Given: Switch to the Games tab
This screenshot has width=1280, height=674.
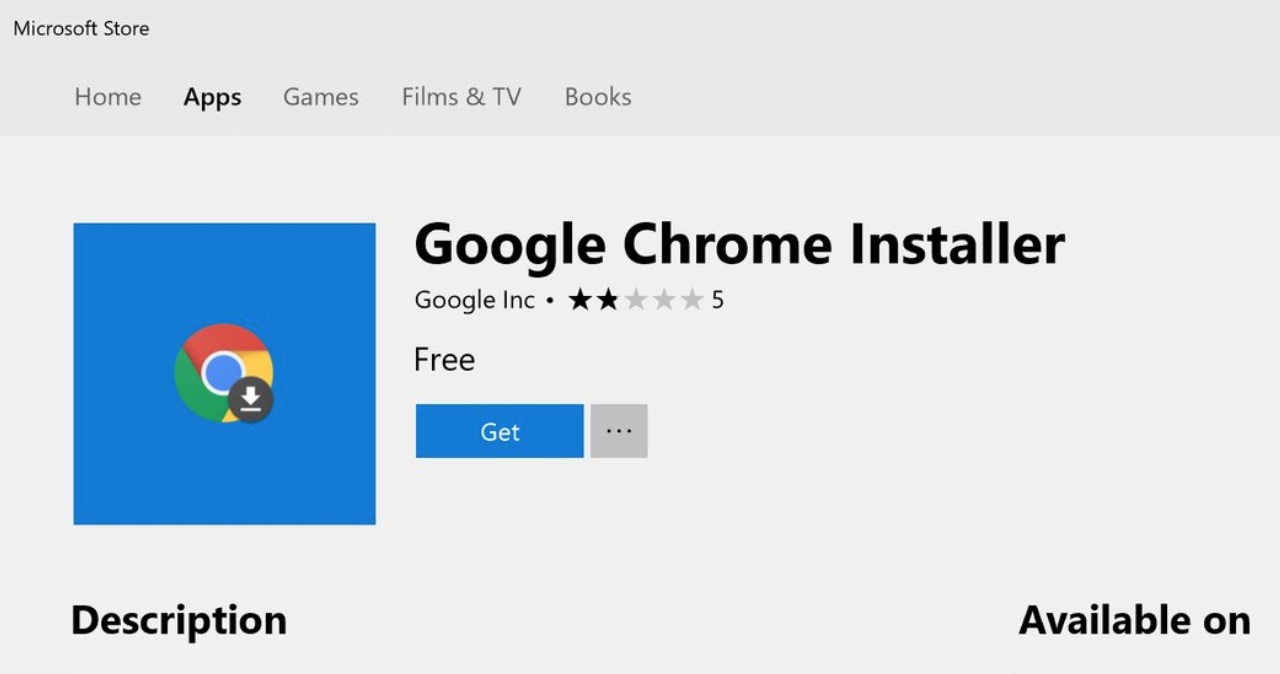Looking at the screenshot, I should (320, 97).
